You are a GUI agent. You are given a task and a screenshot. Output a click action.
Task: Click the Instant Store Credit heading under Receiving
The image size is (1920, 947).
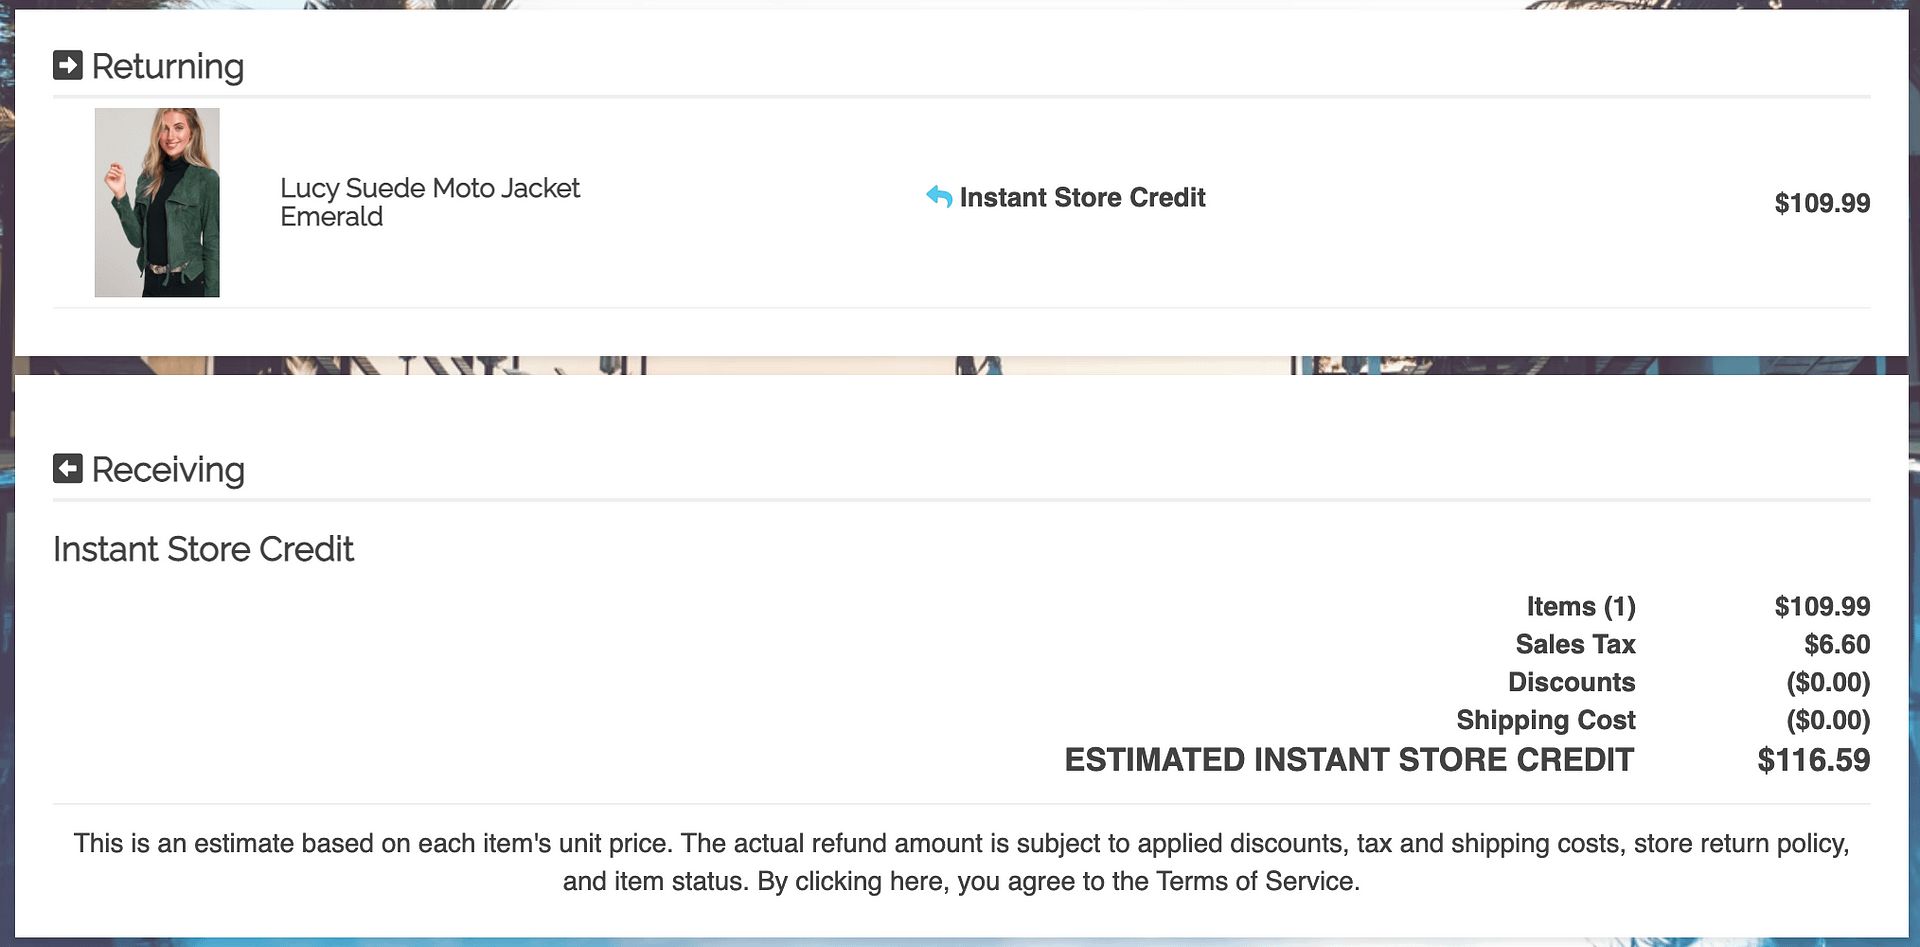coord(203,548)
